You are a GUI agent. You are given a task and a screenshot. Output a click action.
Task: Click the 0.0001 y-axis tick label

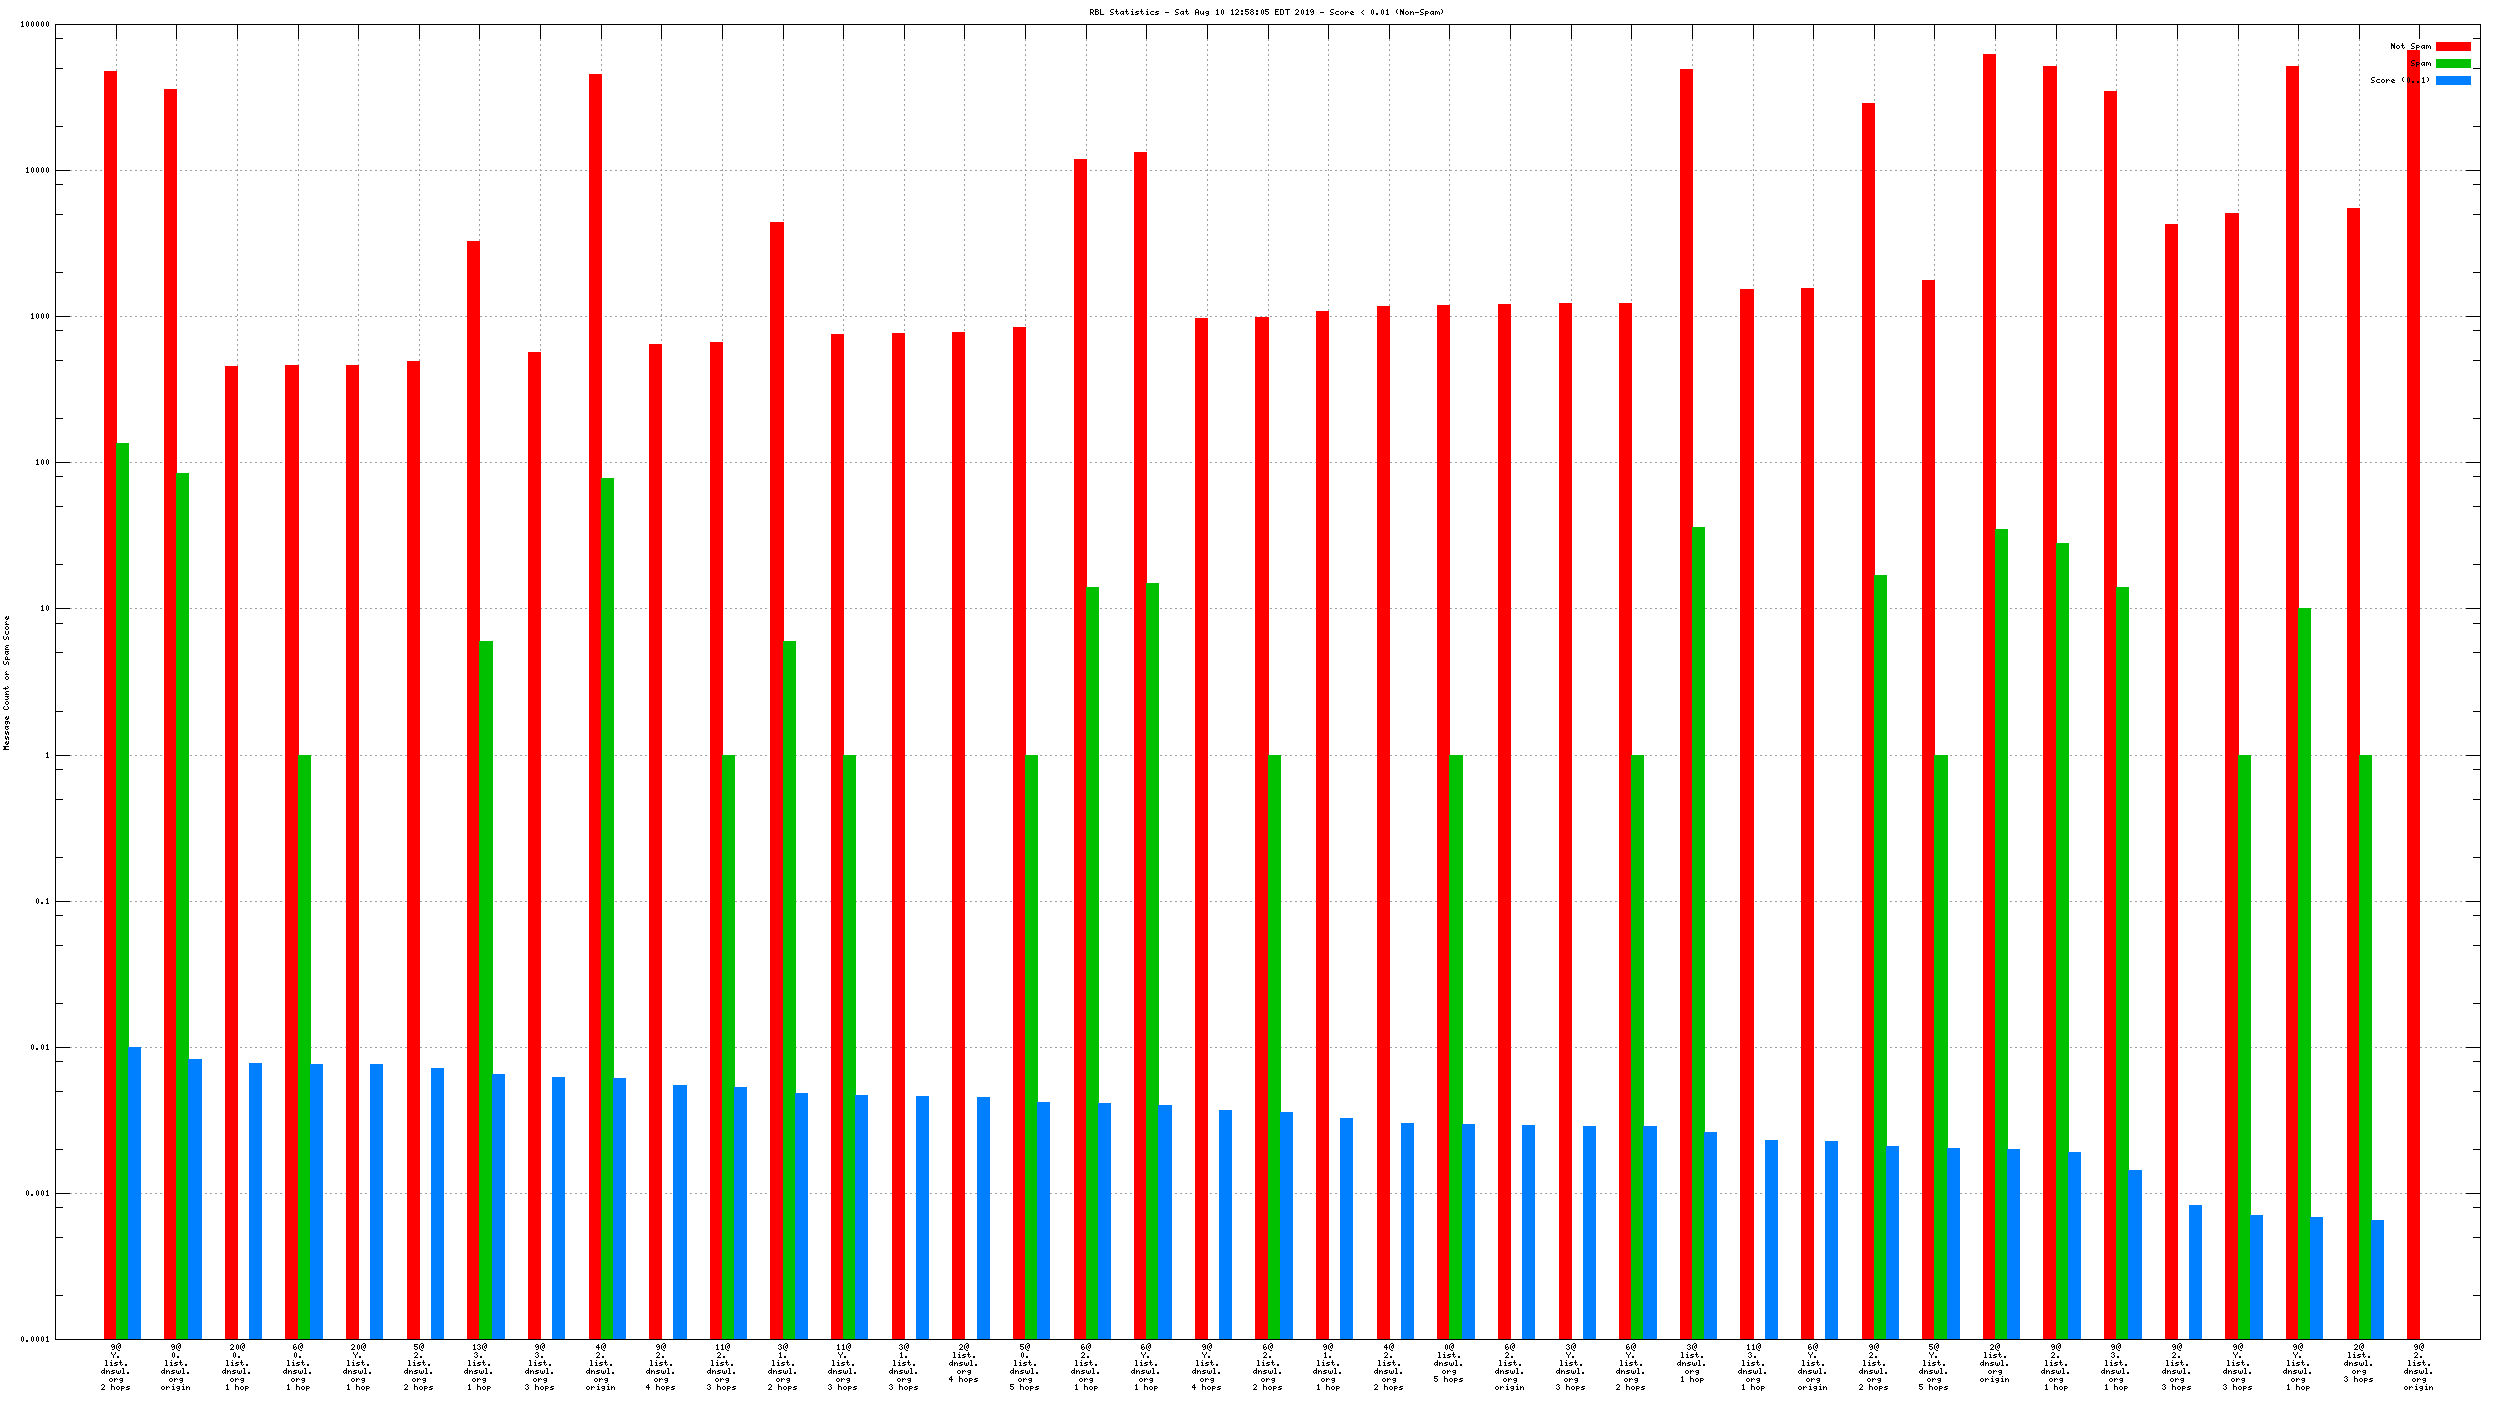point(35,1339)
